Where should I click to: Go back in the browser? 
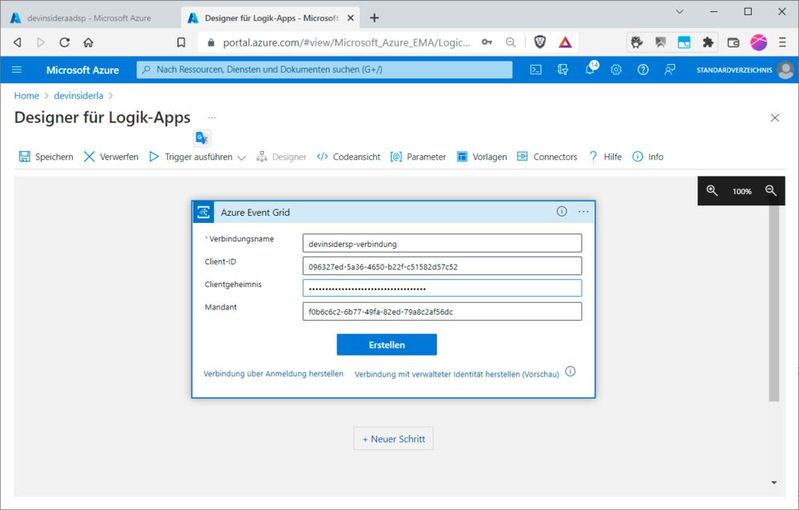[17, 42]
